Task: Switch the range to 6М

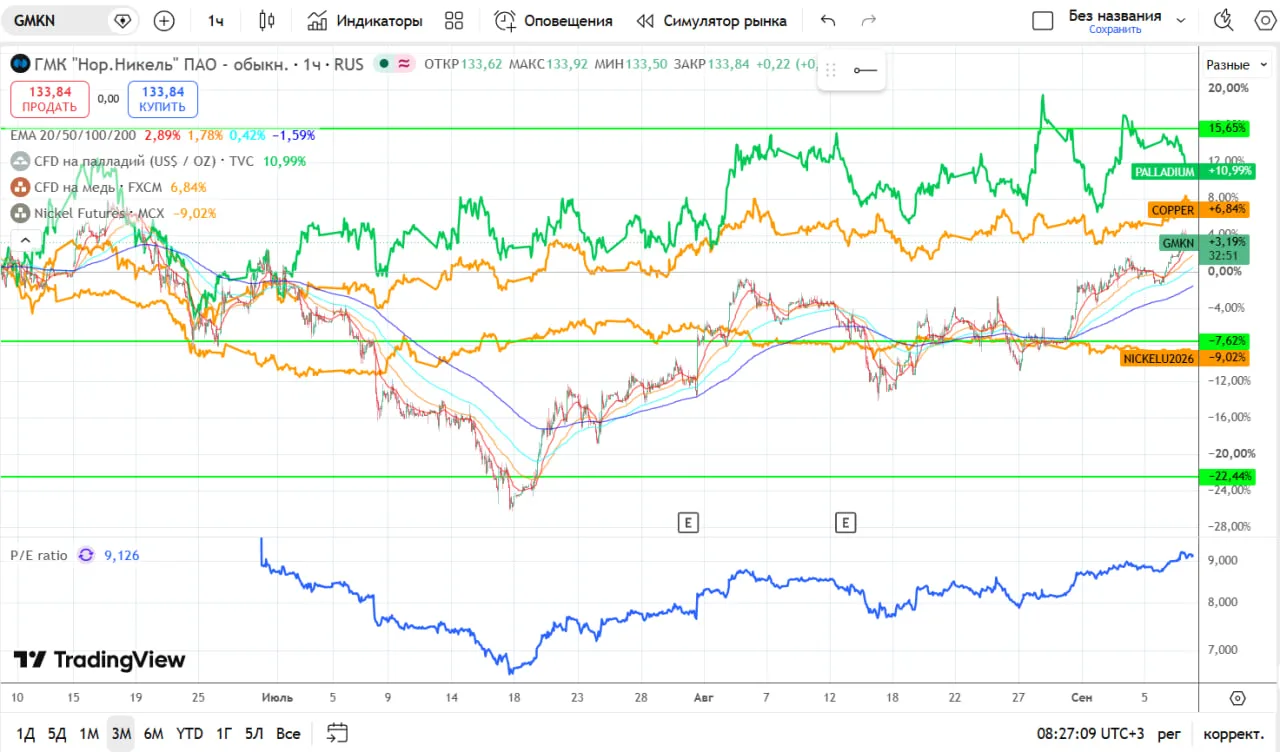Action: [153, 734]
